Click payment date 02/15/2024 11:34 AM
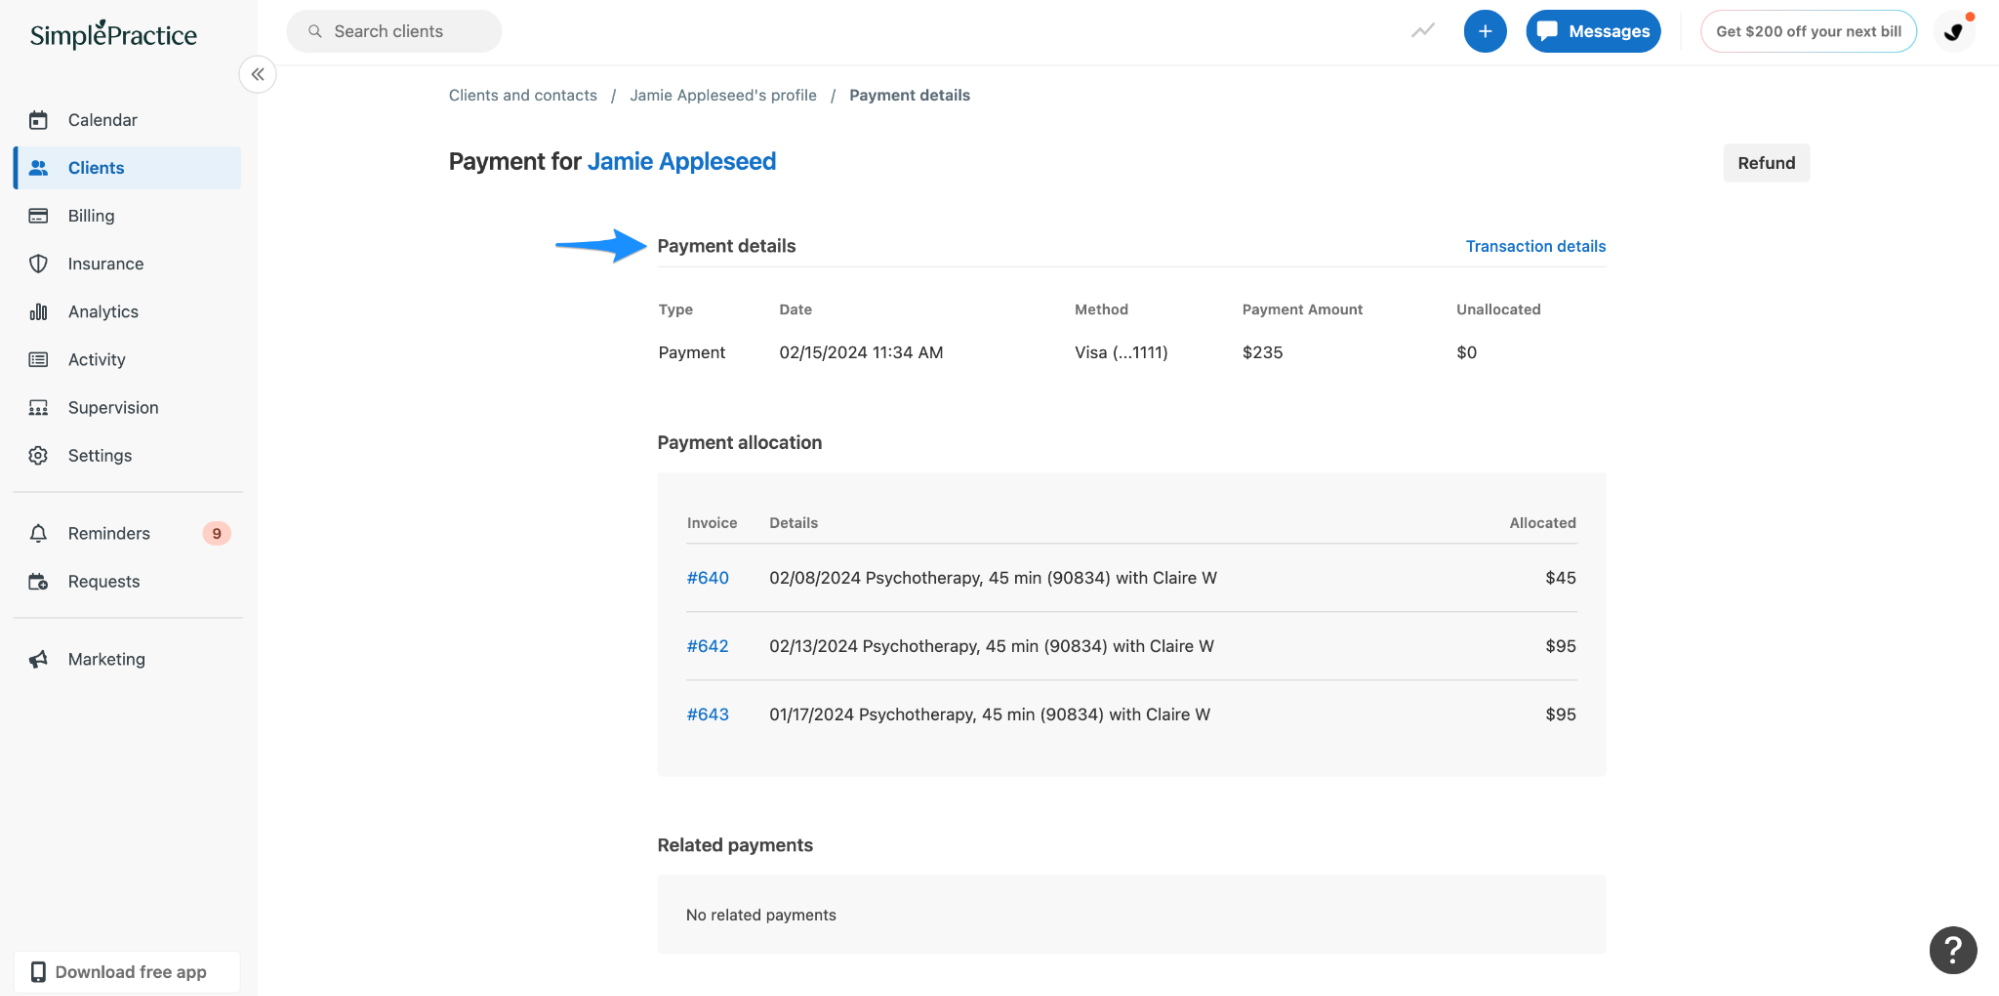 [x=861, y=353]
